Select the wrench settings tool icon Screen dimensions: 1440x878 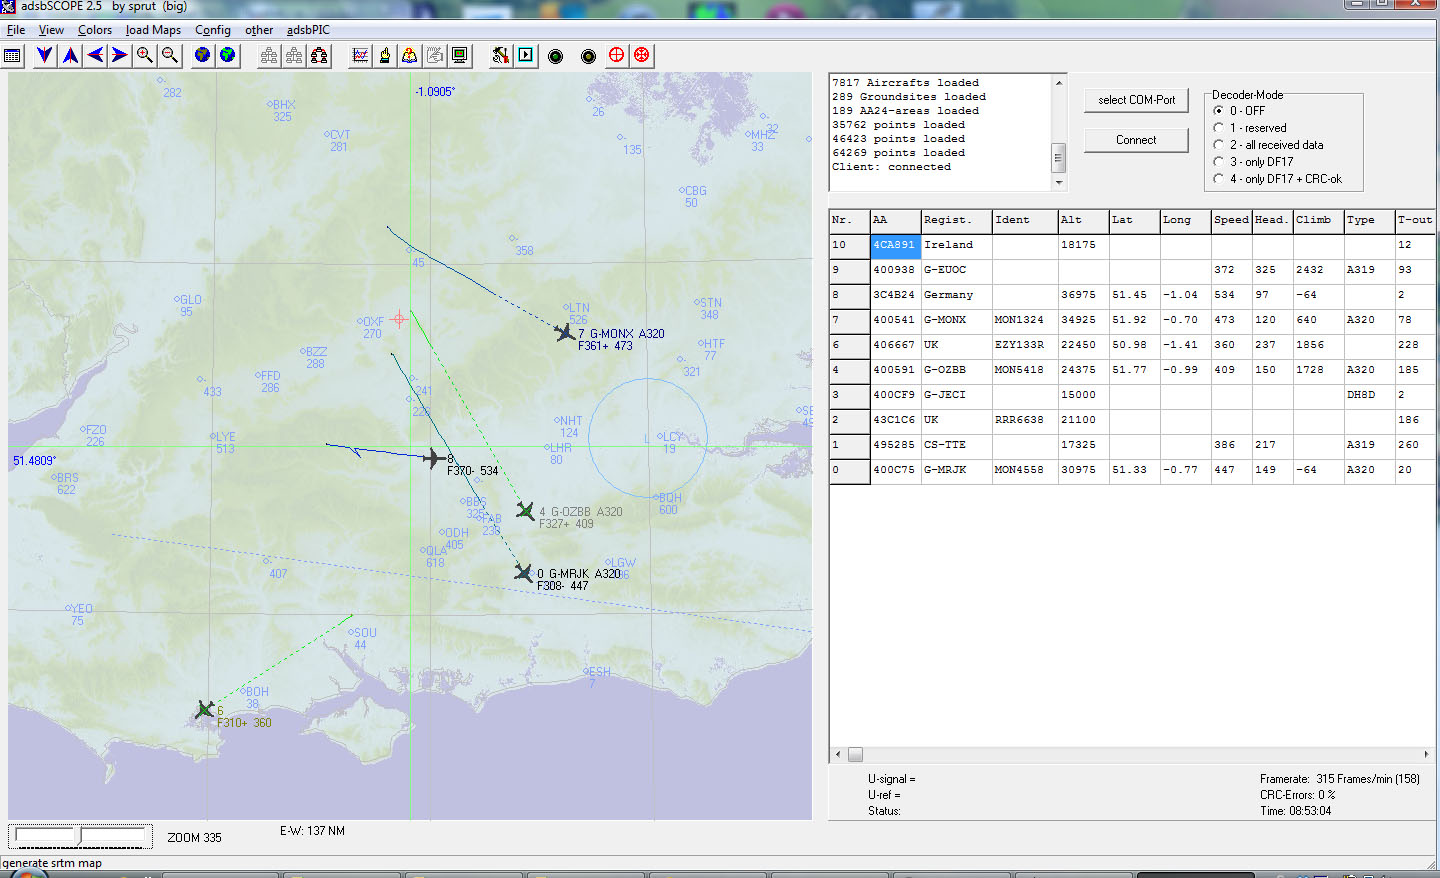[500, 55]
